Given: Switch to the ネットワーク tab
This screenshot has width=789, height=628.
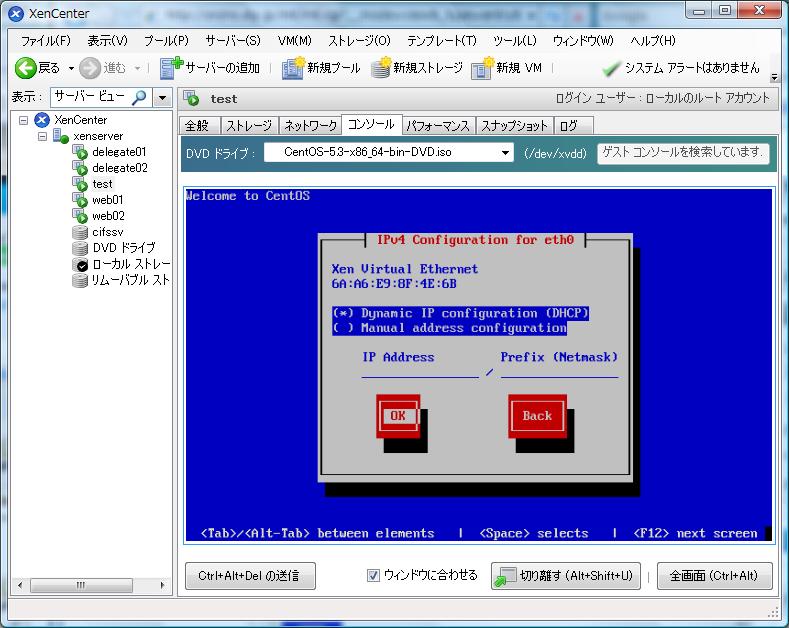Looking at the screenshot, I should (x=310, y=126).
